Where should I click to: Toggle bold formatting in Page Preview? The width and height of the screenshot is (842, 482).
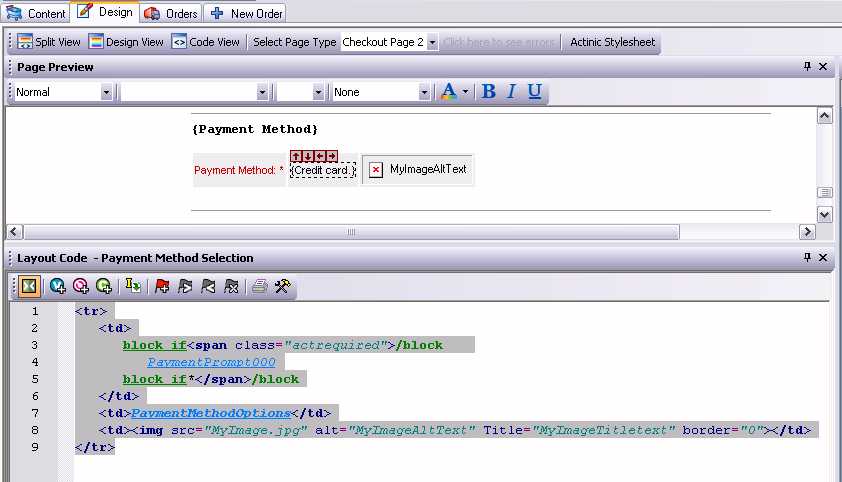click(489, 92)
